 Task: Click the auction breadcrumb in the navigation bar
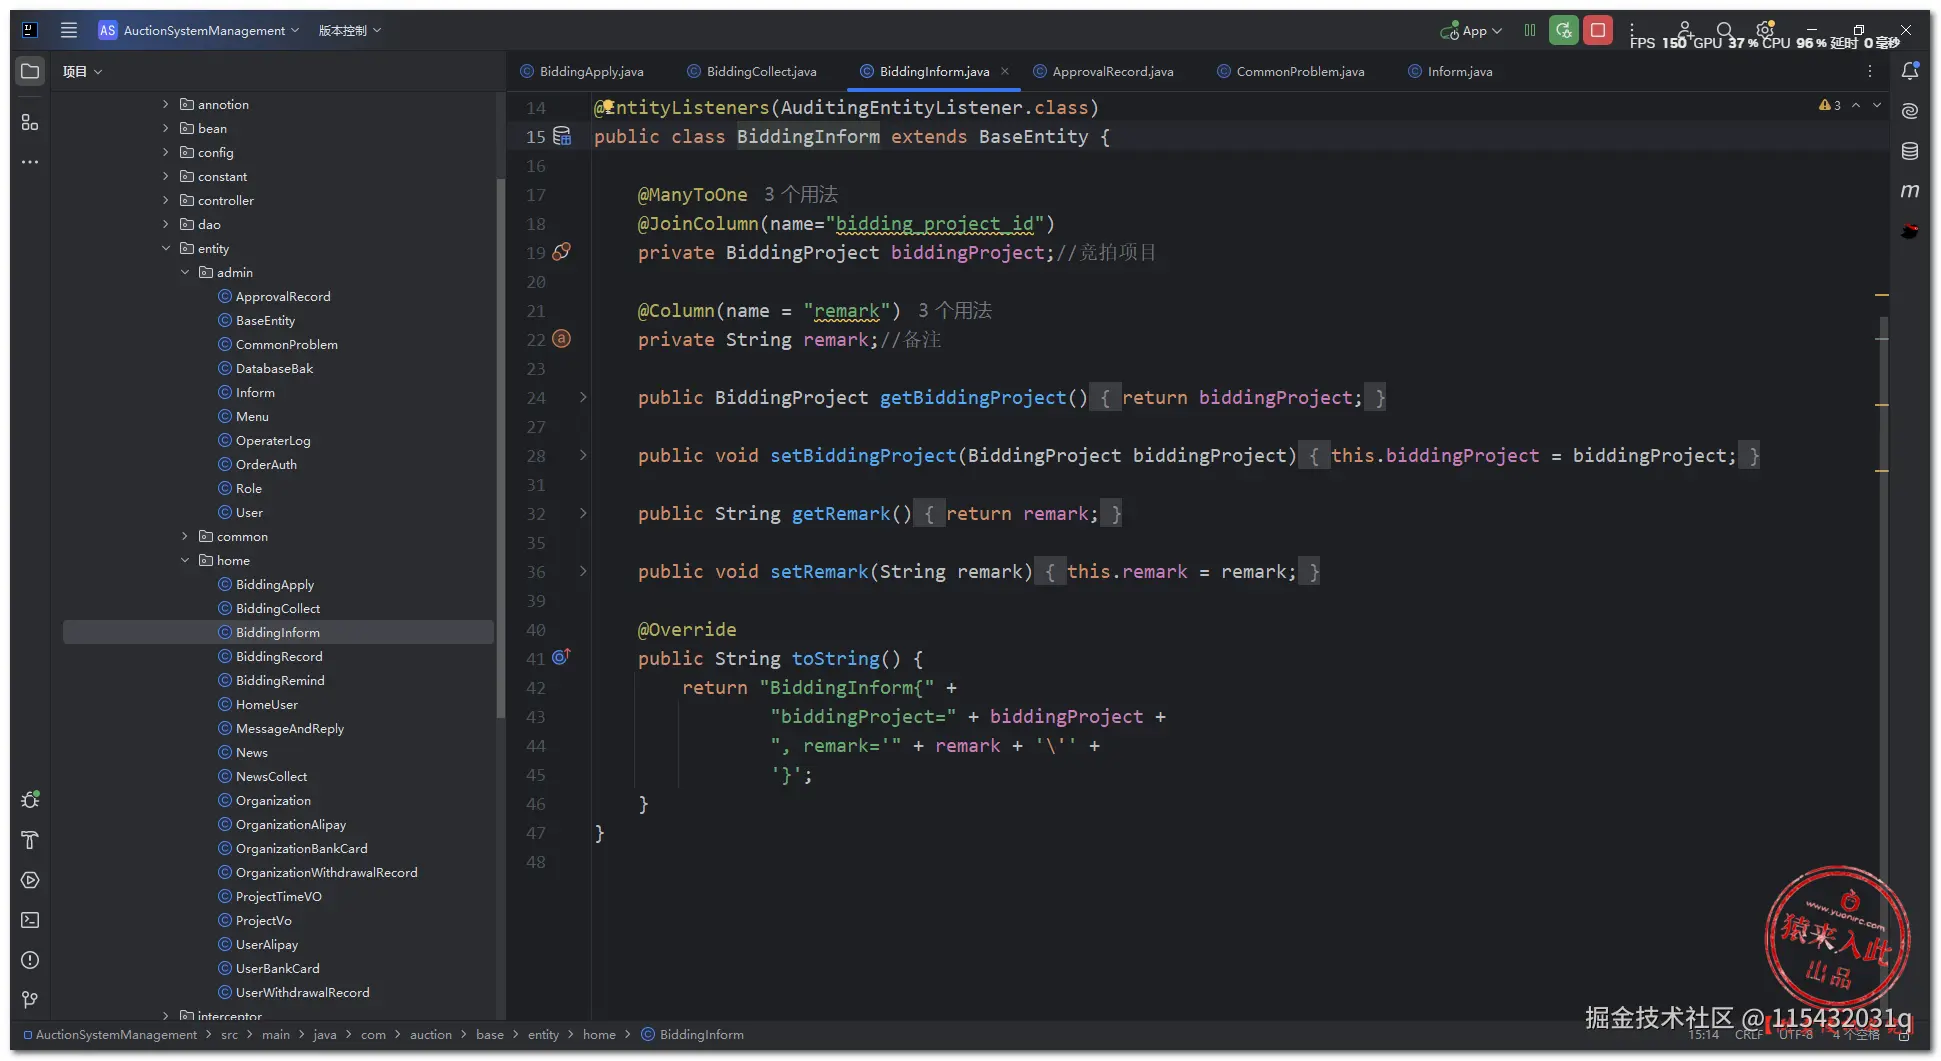[x=431, y=1034]
